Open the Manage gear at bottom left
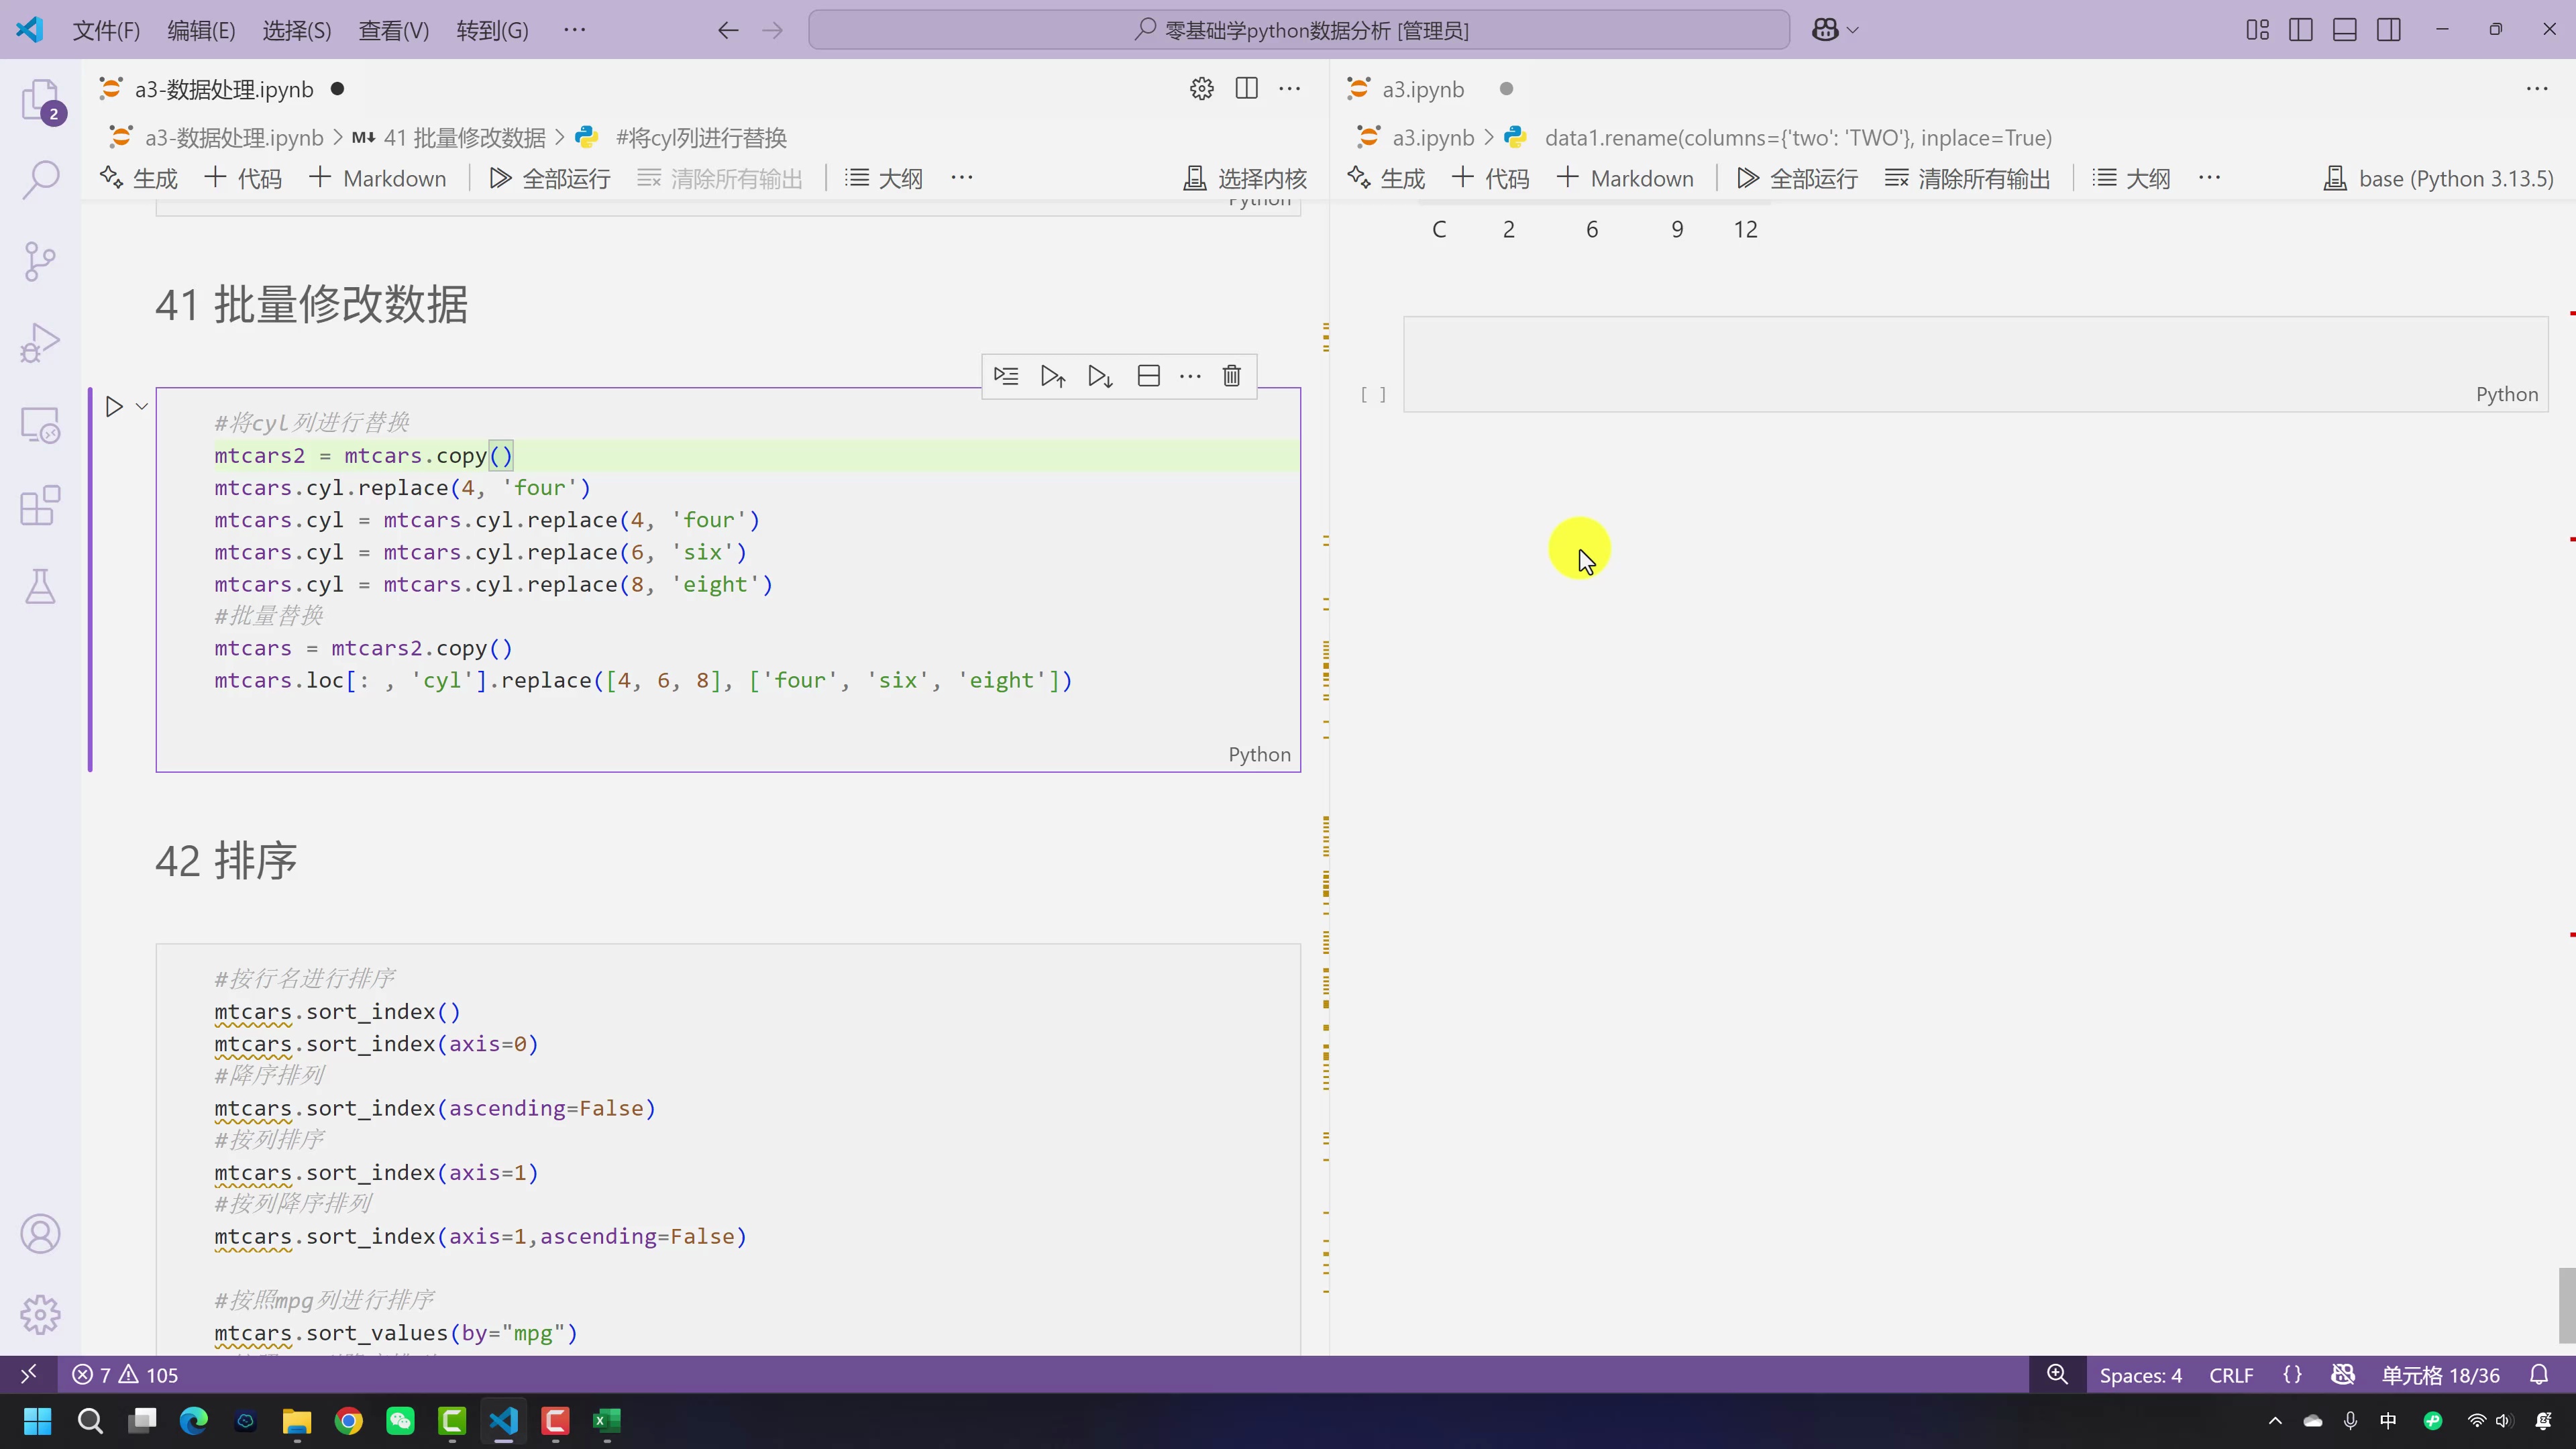Image resolution: width=2576 pixels, height=1449 pixels. tap(41, 1314)
